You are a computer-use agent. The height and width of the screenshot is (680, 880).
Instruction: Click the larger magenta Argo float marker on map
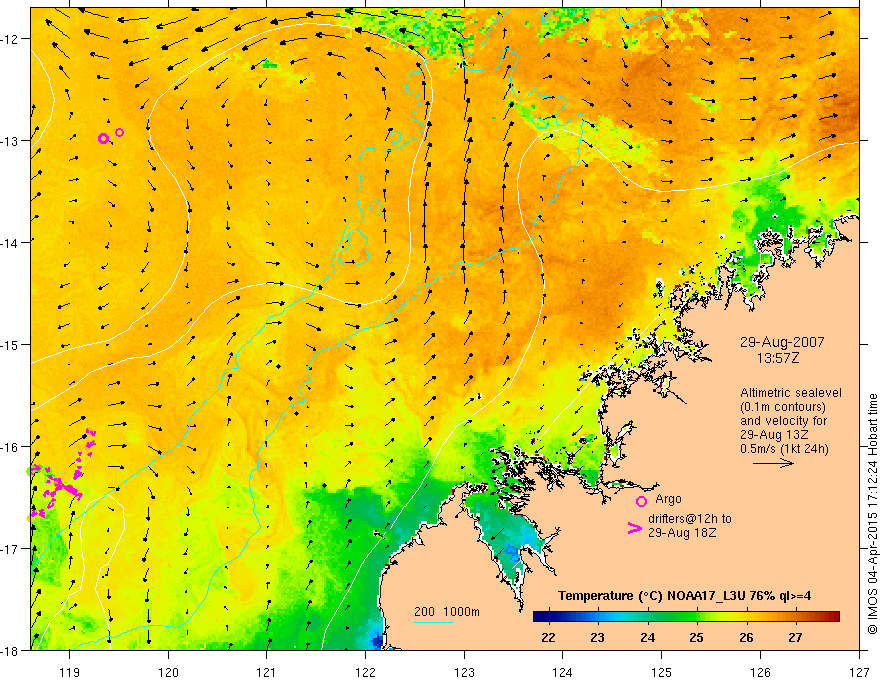click(x=103, y=139)
